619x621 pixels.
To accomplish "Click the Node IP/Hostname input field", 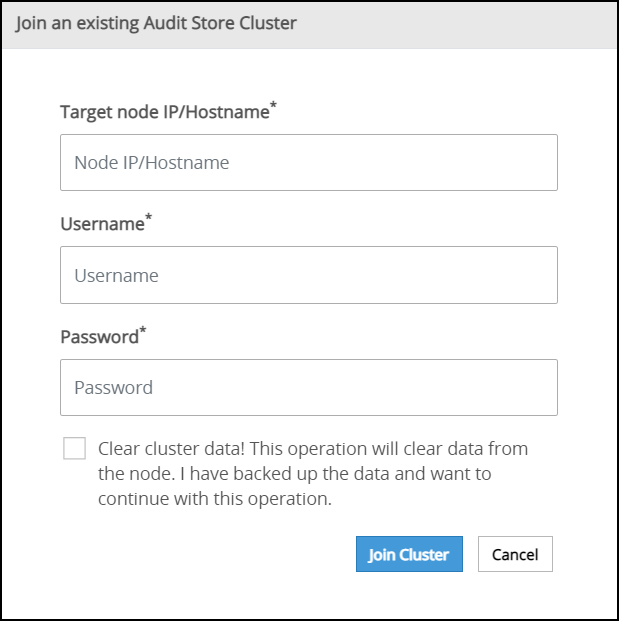I will tap(308, 162).
